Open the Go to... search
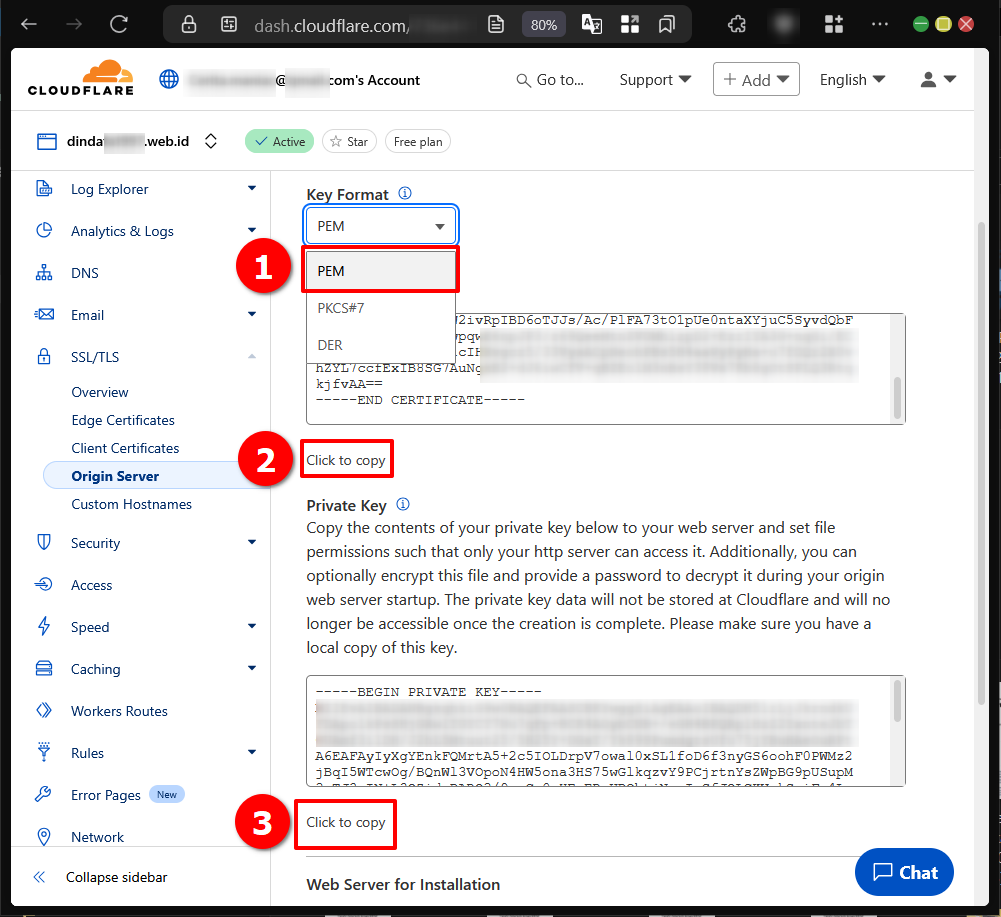This screenshot has width=1001, height=917. click(550, 80)
